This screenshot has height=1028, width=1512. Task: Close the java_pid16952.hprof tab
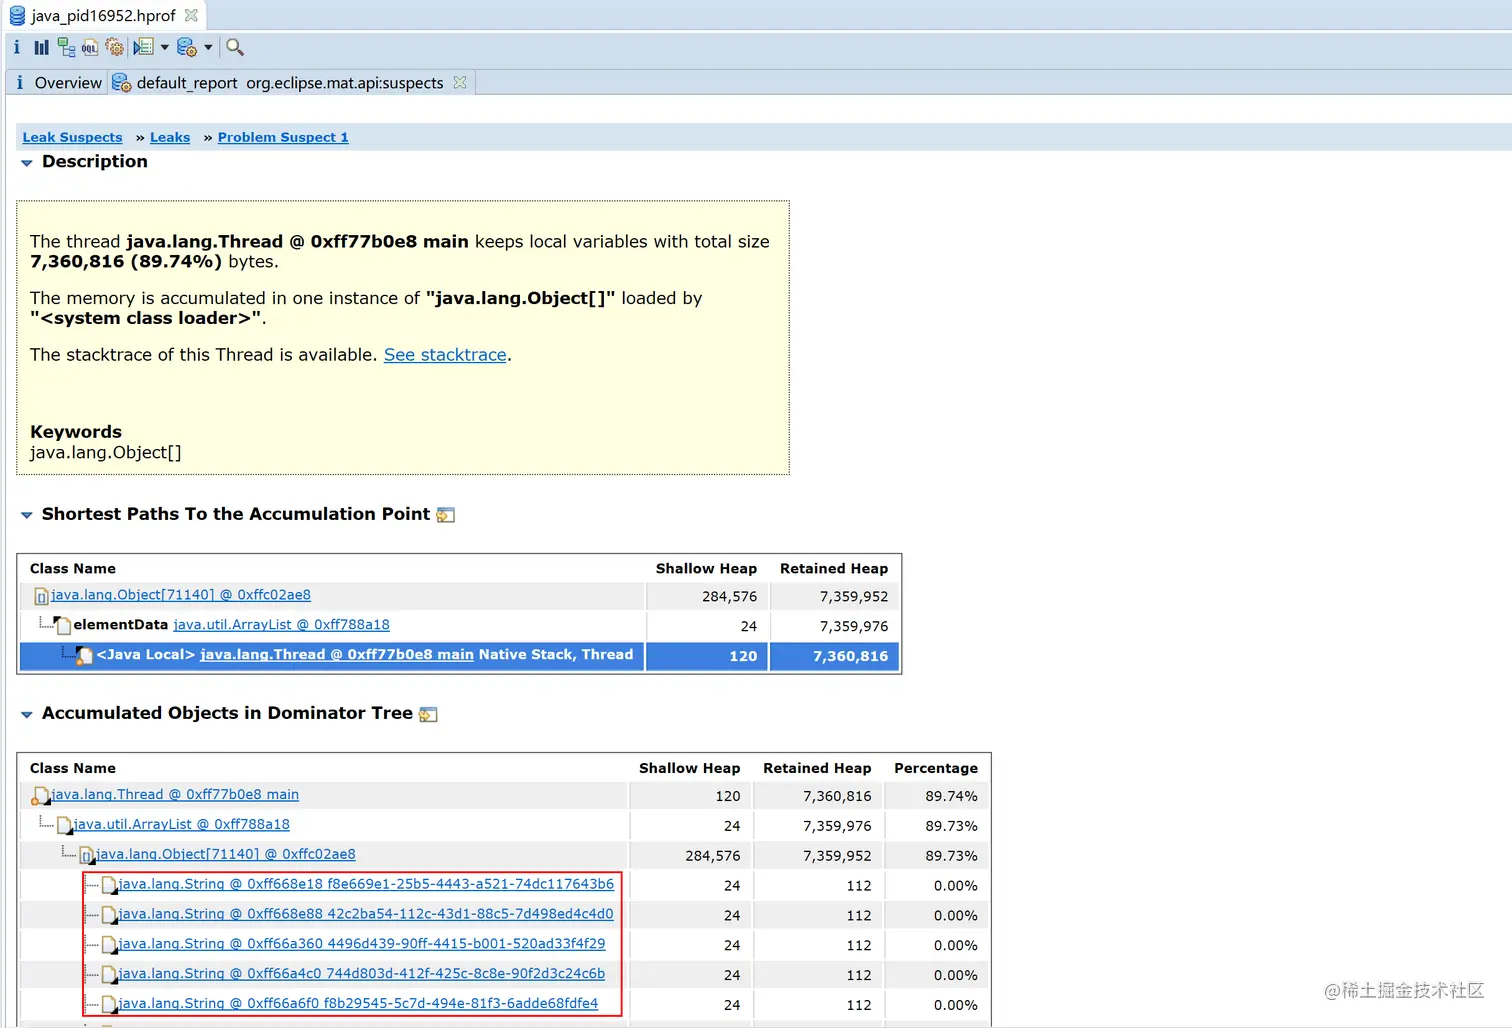(191, 15)
